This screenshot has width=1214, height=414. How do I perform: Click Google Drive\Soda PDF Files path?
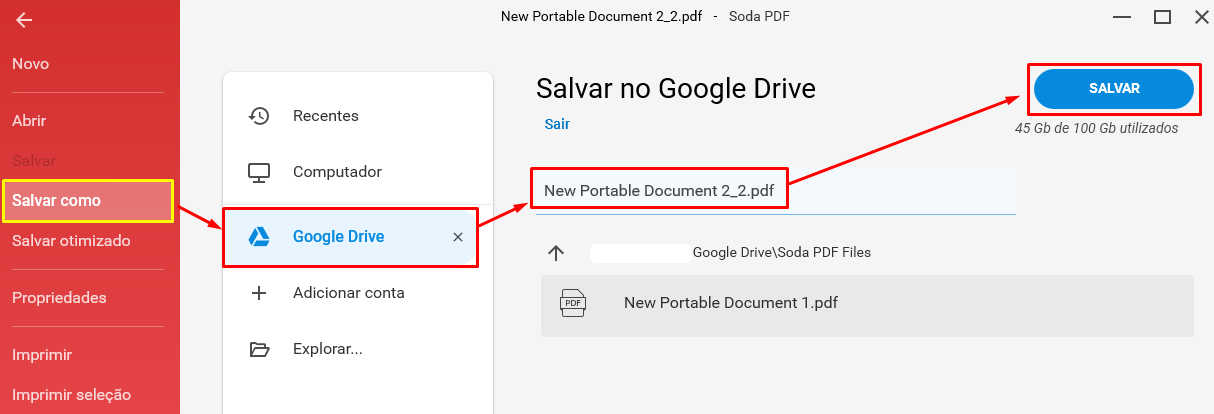(x=782, y=253)
